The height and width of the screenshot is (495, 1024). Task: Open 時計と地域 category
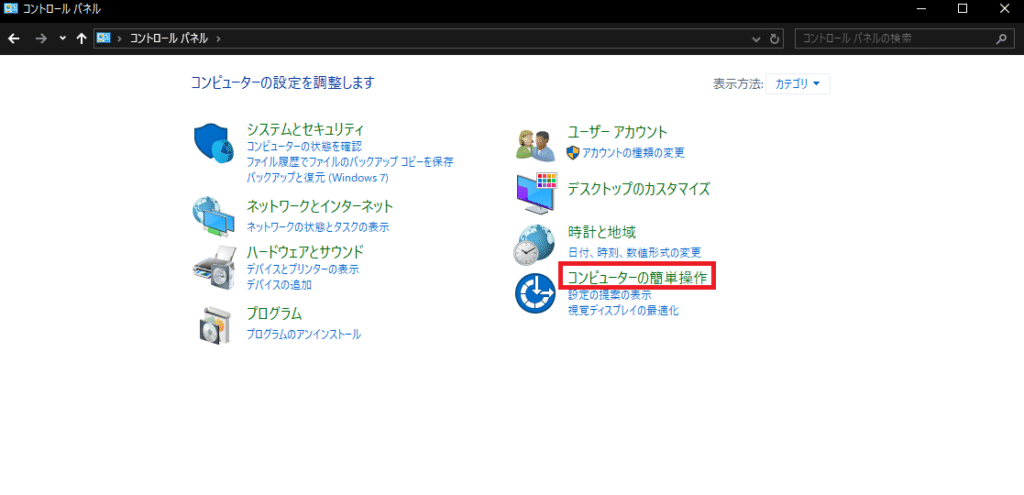(601, 232)
